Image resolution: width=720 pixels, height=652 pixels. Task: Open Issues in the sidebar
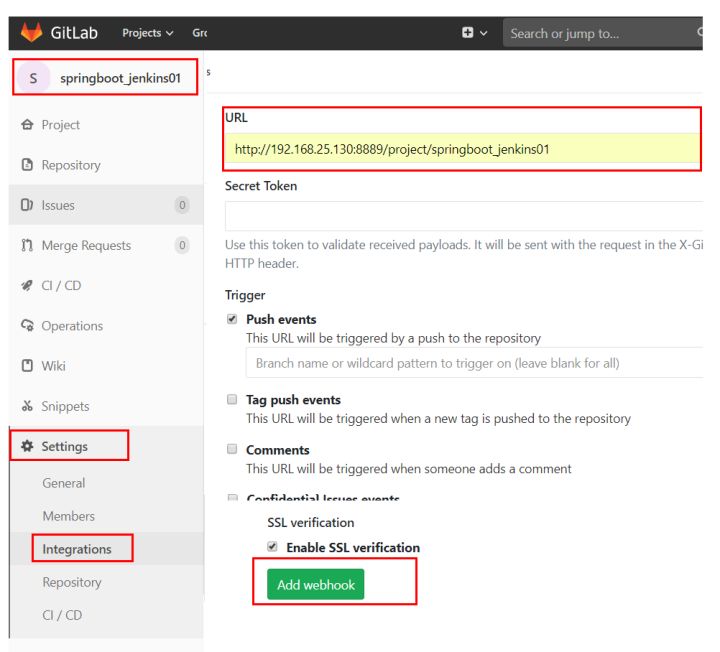(58, 205)
